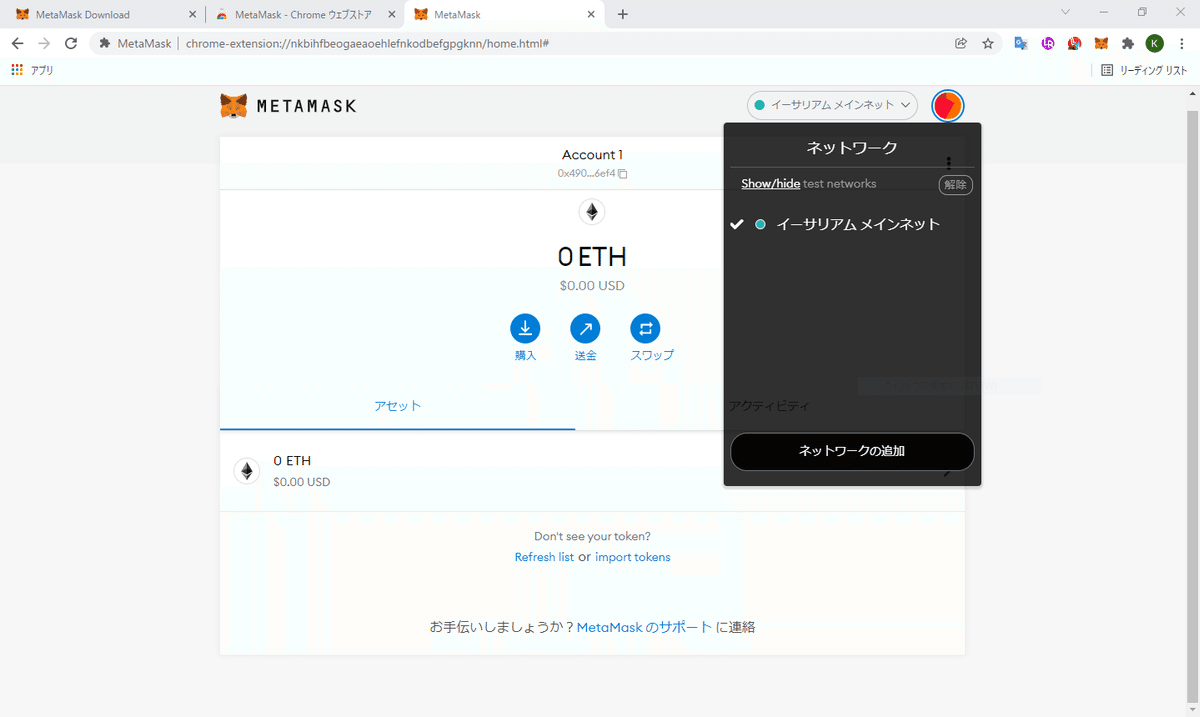Switch to the アクティビティ tab
This screenshot has width=1200, height=717.
tap(769, 406)
